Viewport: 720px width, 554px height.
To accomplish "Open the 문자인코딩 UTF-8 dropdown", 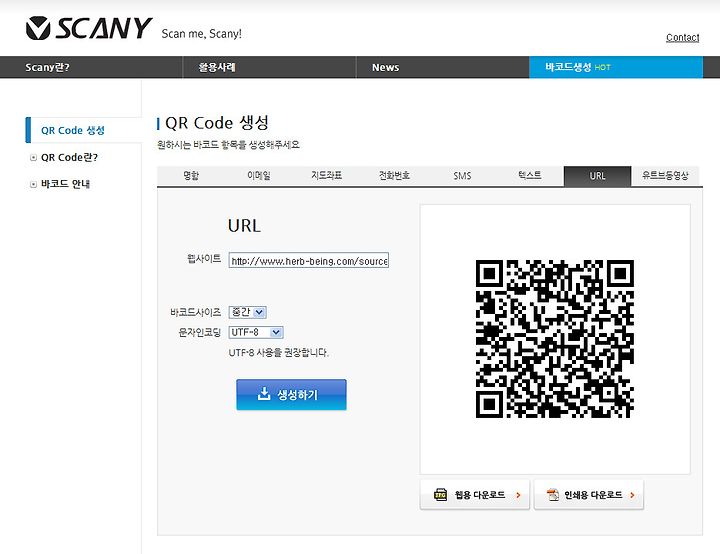I will [256, 332].
